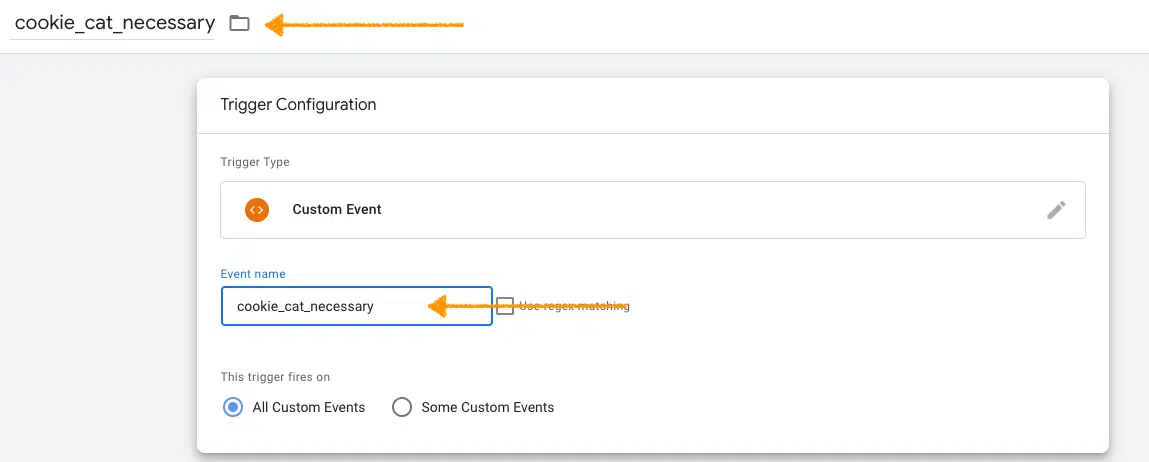Image resolution: width=1149 pixels, height=462 pixels.
Task: Click the orange arrow inside Event name field
Action: (x=460, y=306)
